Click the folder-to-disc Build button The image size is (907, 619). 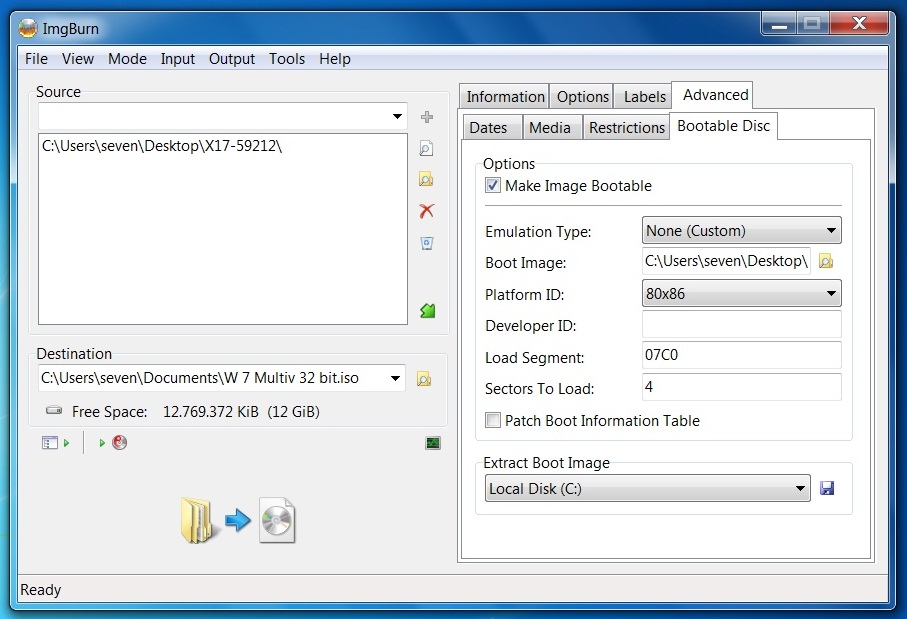point(238,521)
